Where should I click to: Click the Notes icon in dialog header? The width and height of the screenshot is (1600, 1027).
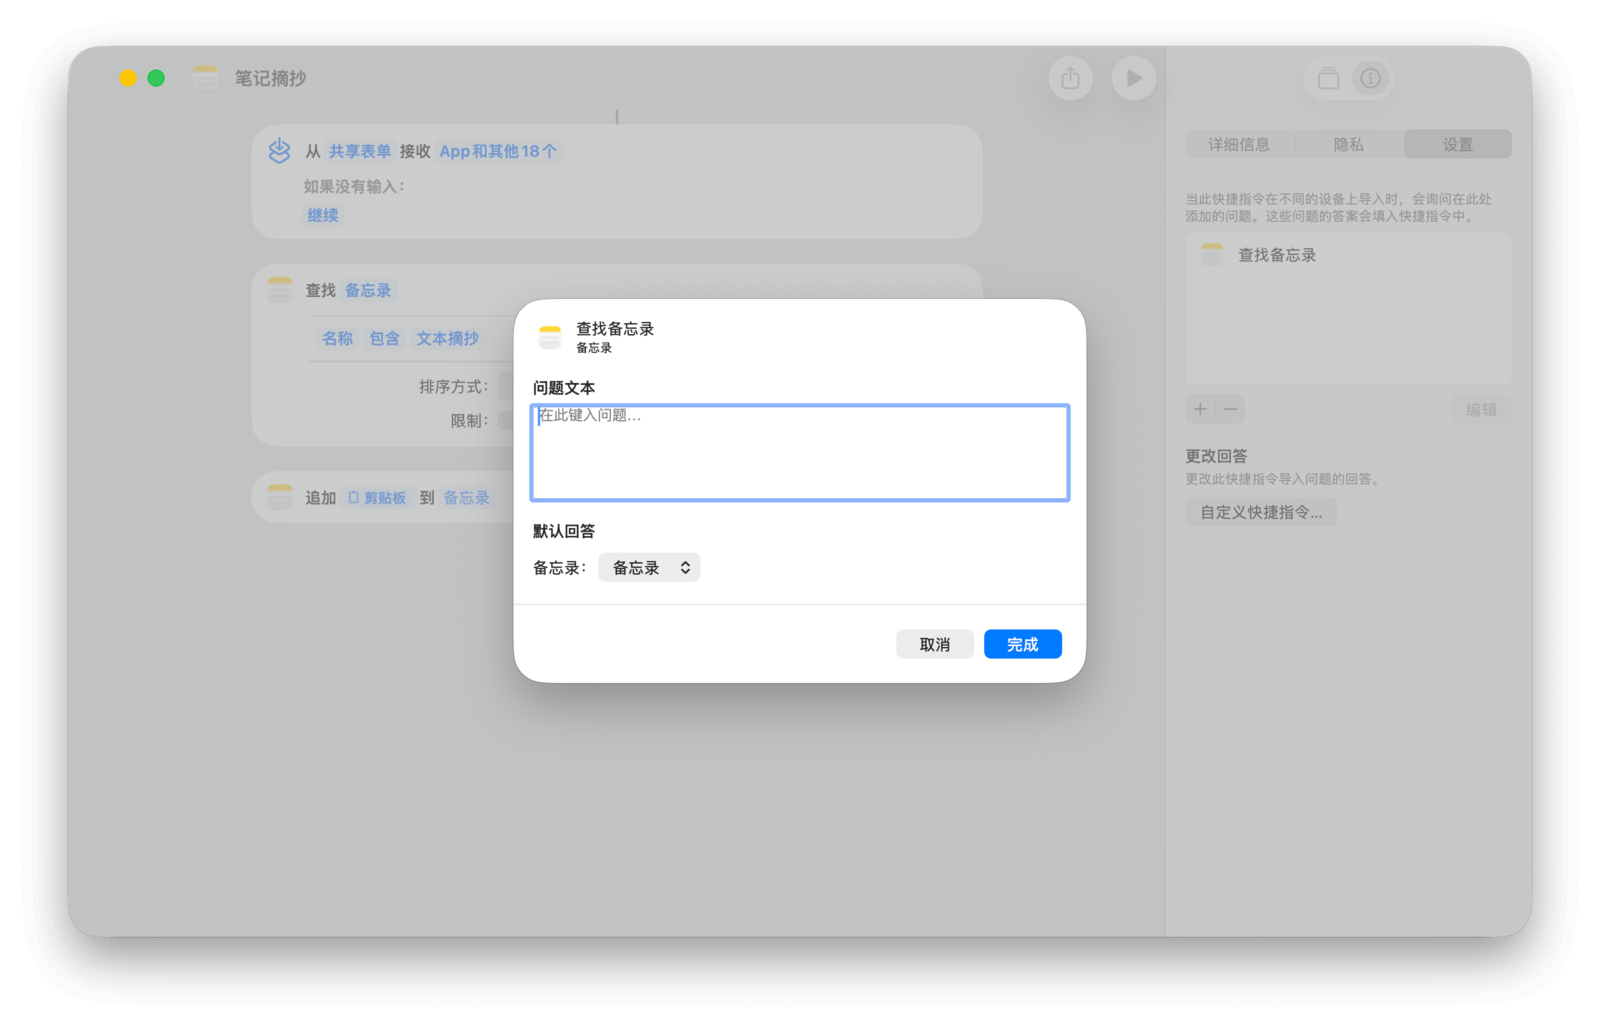pos(550,337)
